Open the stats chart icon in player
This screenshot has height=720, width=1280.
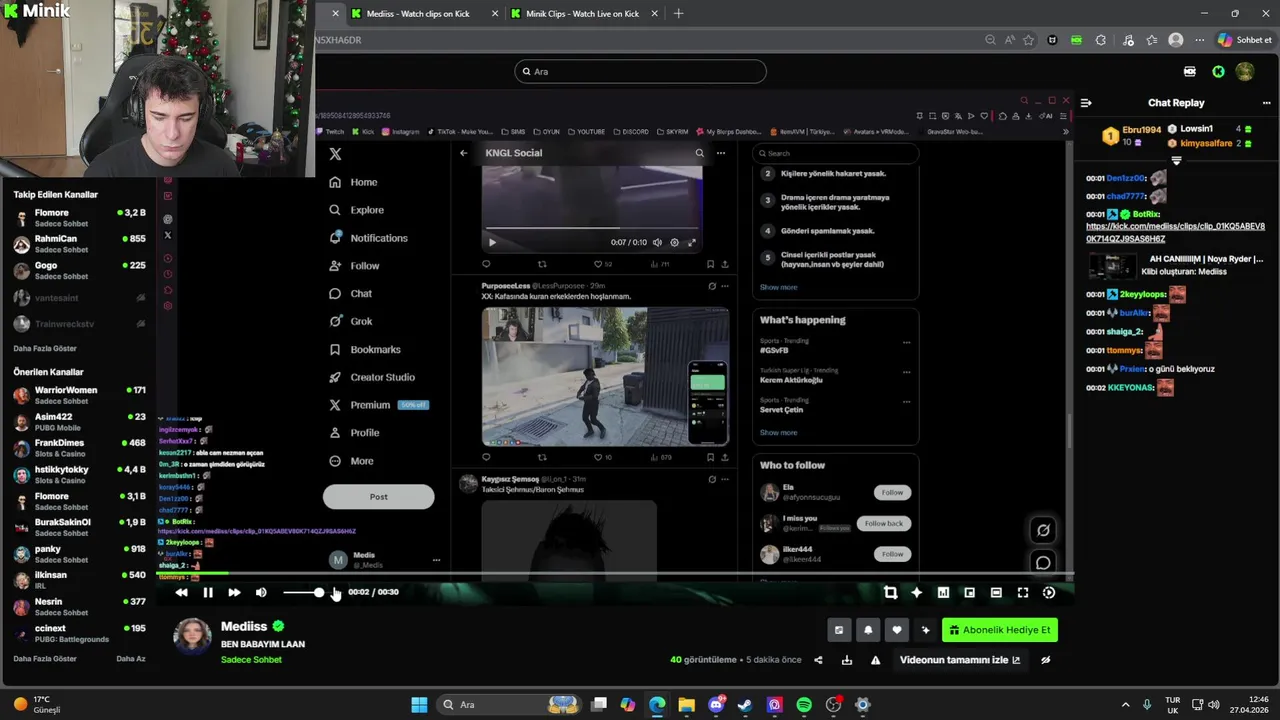(943, 592)
